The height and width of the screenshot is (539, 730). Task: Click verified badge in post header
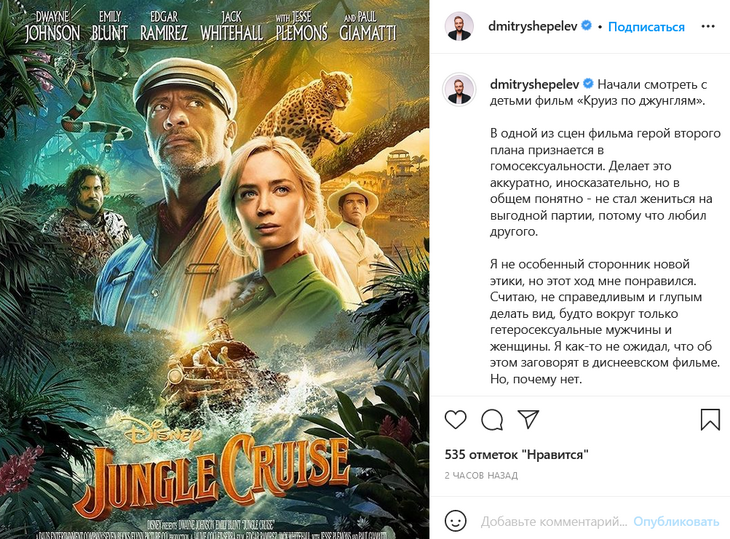(587, 26)
